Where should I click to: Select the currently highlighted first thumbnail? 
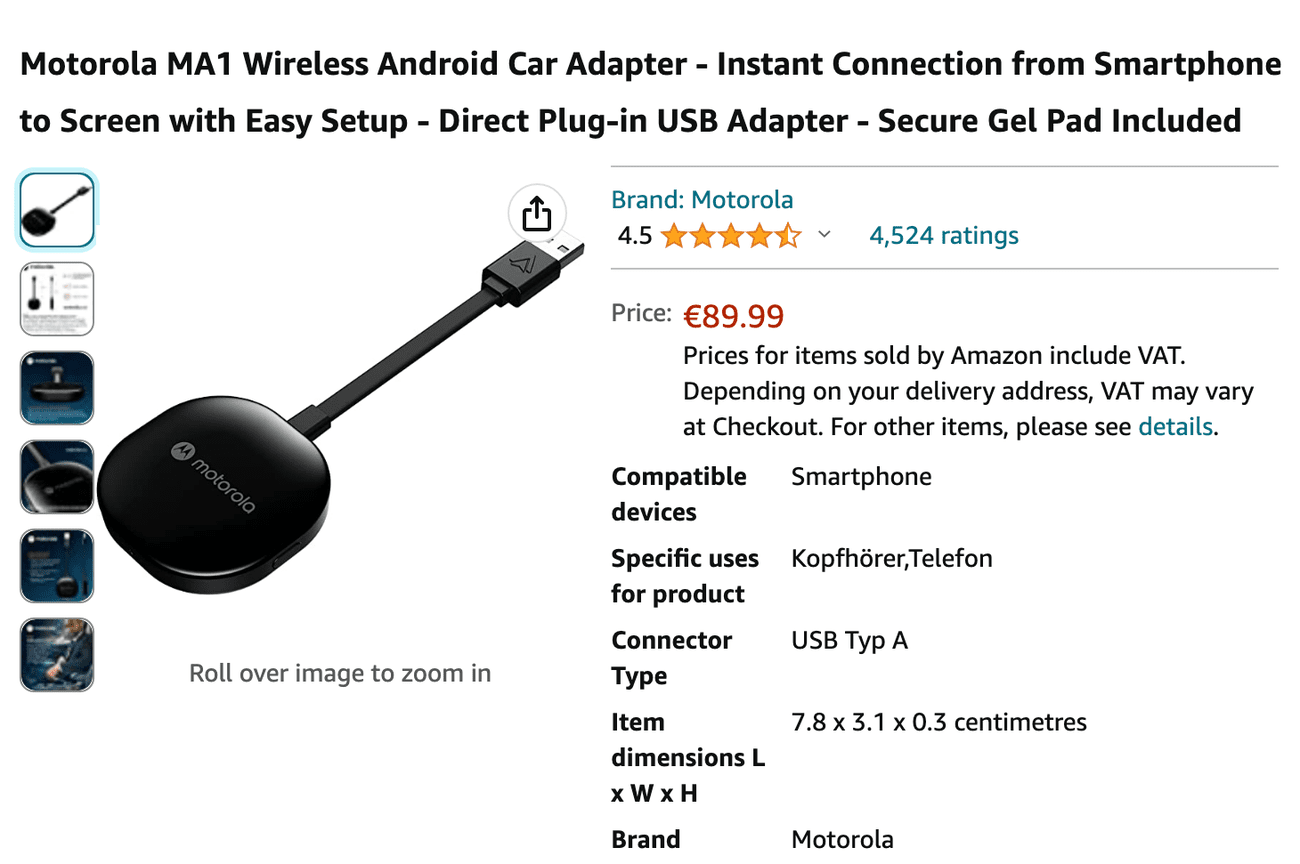(x=56, y=210)
